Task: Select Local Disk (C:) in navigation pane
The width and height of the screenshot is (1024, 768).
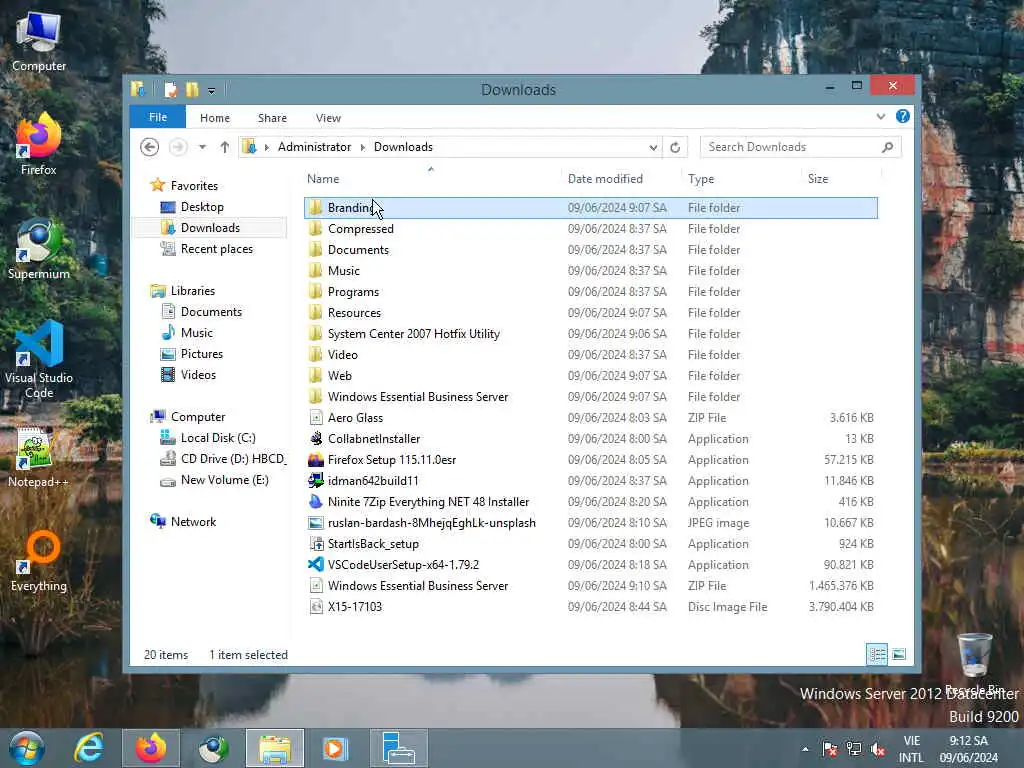Action: (217, 438)
